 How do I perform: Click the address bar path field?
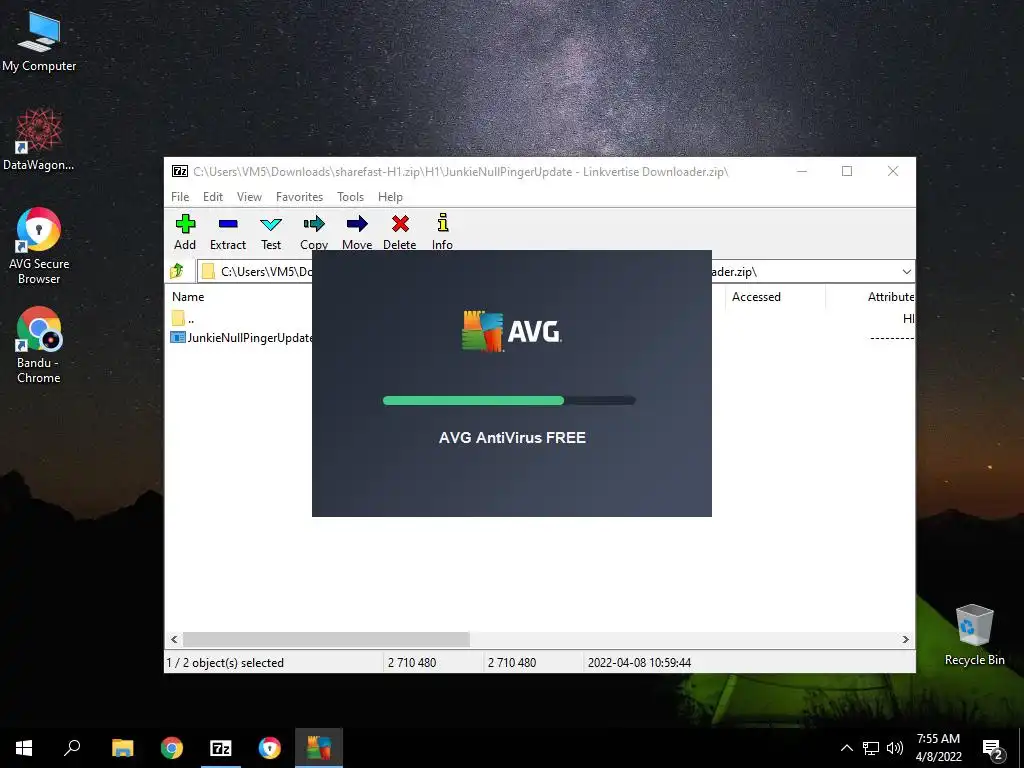pos(555,272)
